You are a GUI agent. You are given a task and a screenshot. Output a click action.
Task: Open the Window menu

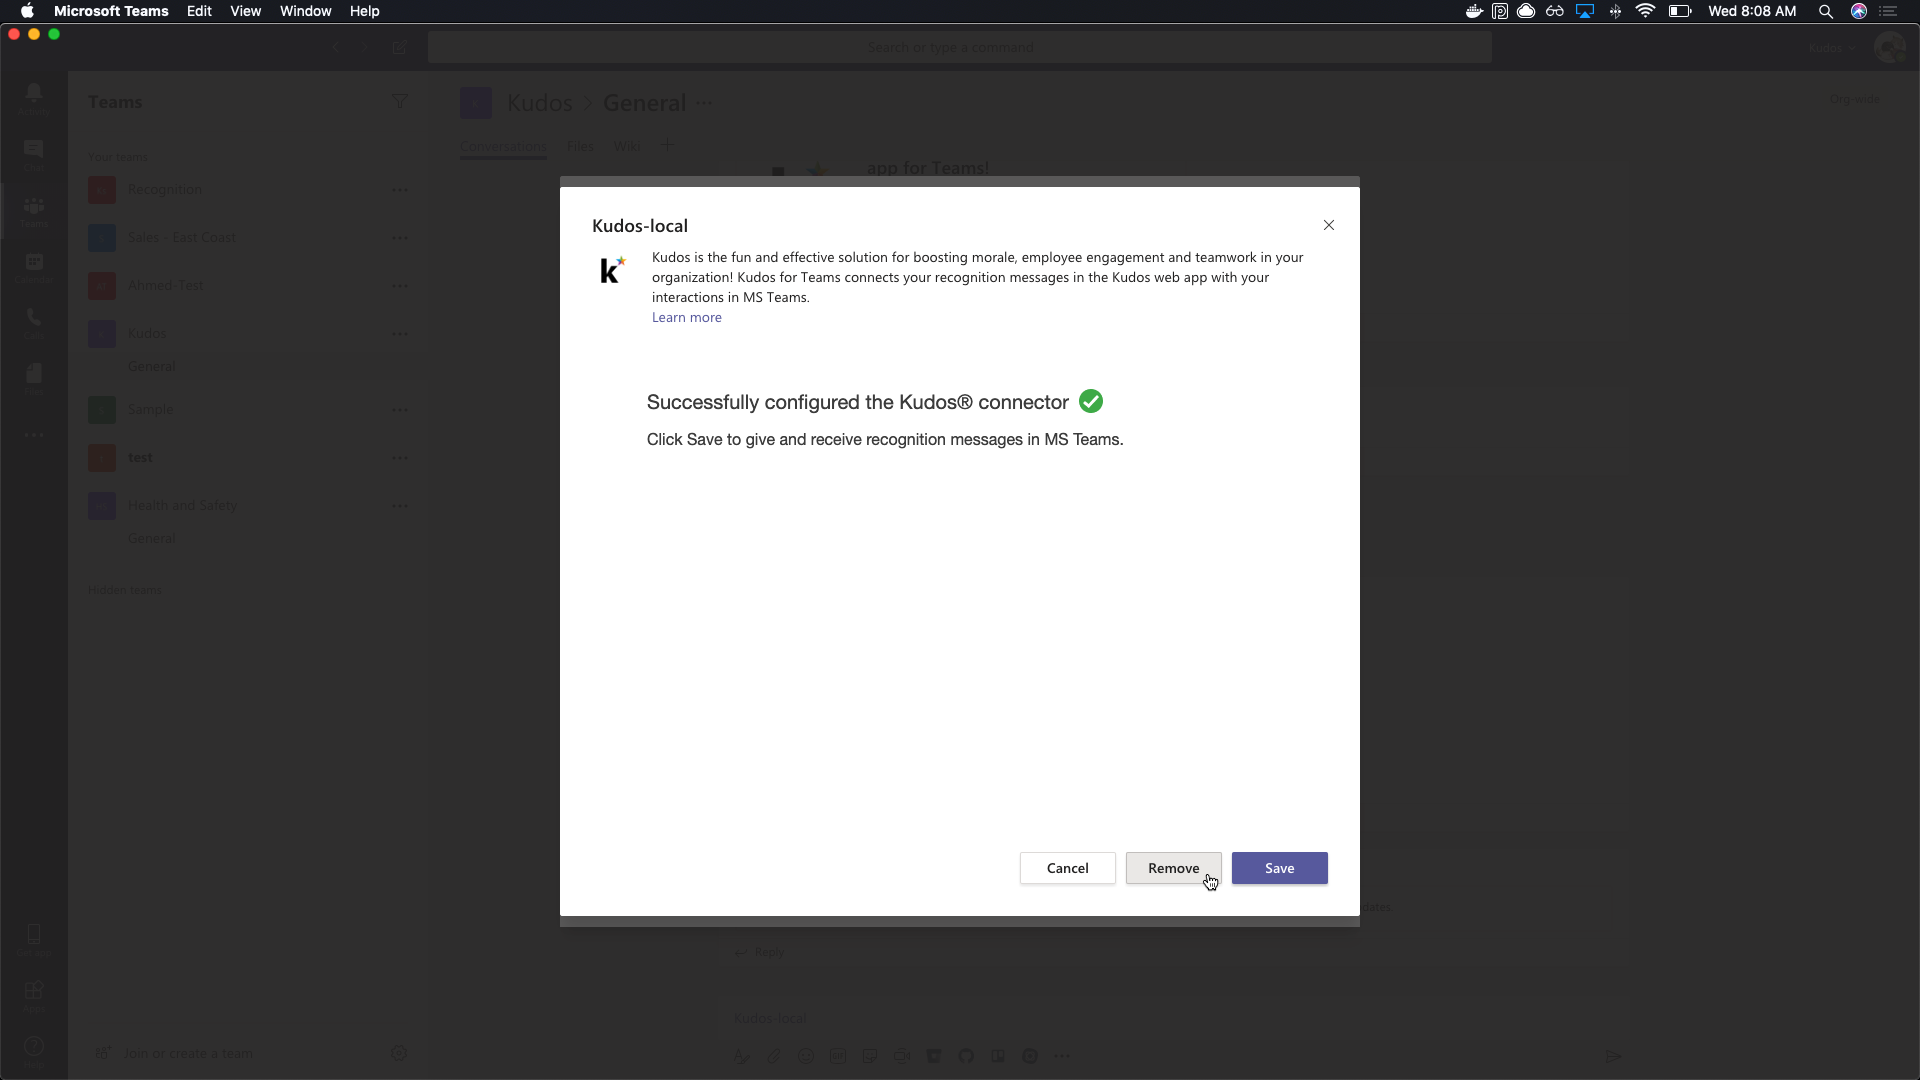tap(305, 11)
